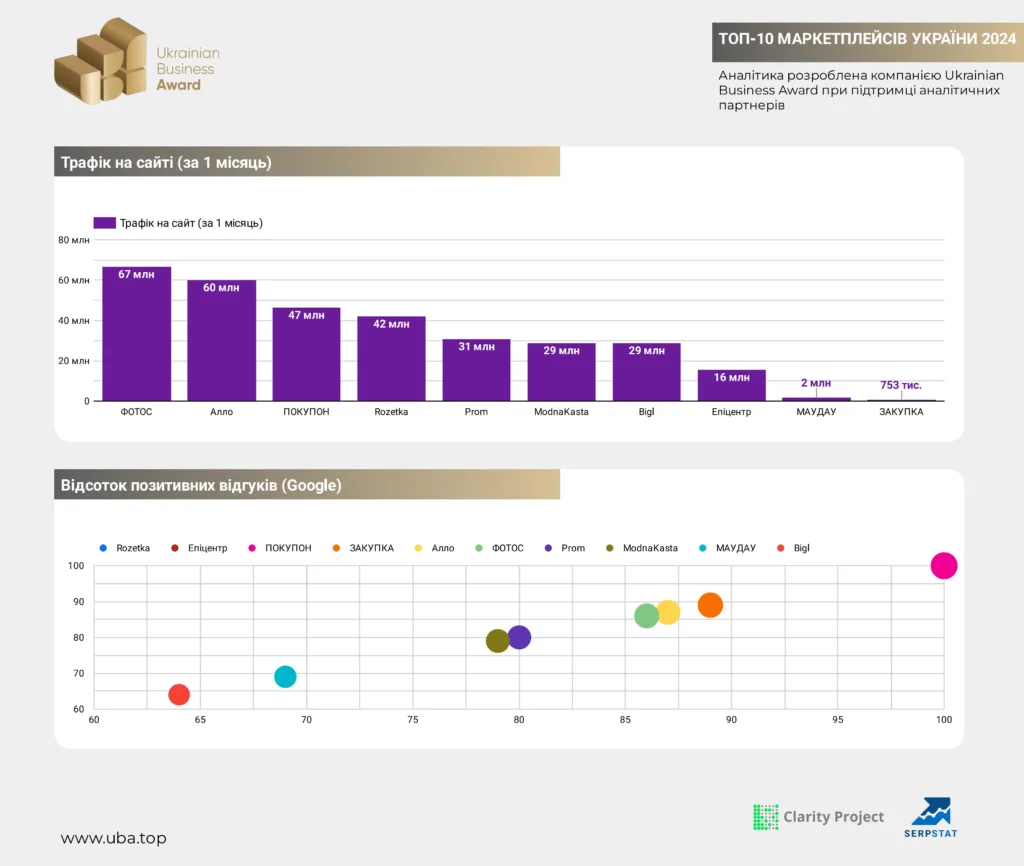This screenshot has height=866, width=1024.
Task: Click the ЗАКУПКА axis label under the bar
Action: 901,411
